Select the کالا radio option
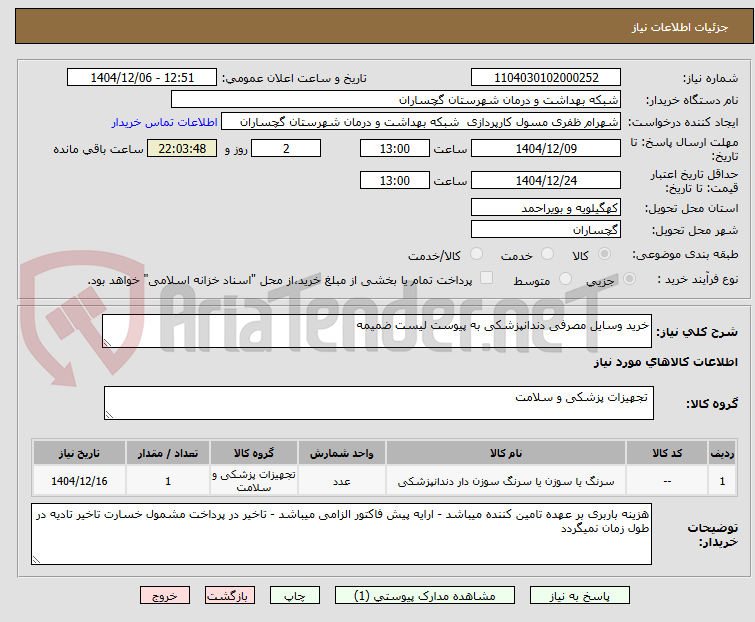This screenshot has height=622, width=755. click(x=604, y=254)
